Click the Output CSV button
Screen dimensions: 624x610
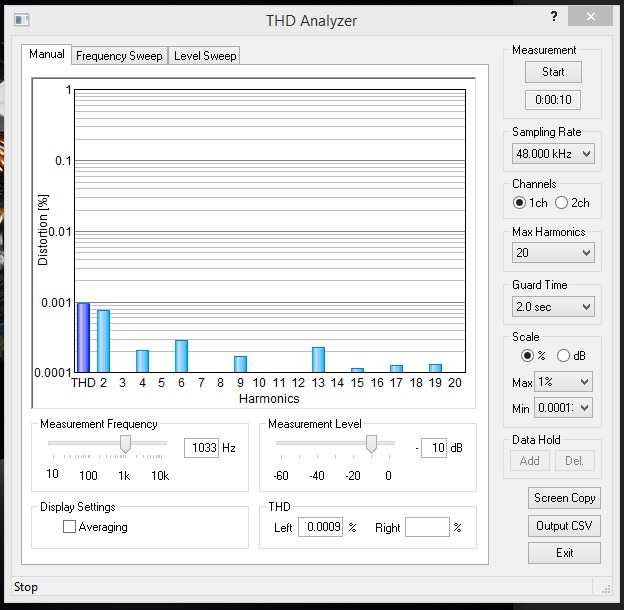(x=564, y=525)
